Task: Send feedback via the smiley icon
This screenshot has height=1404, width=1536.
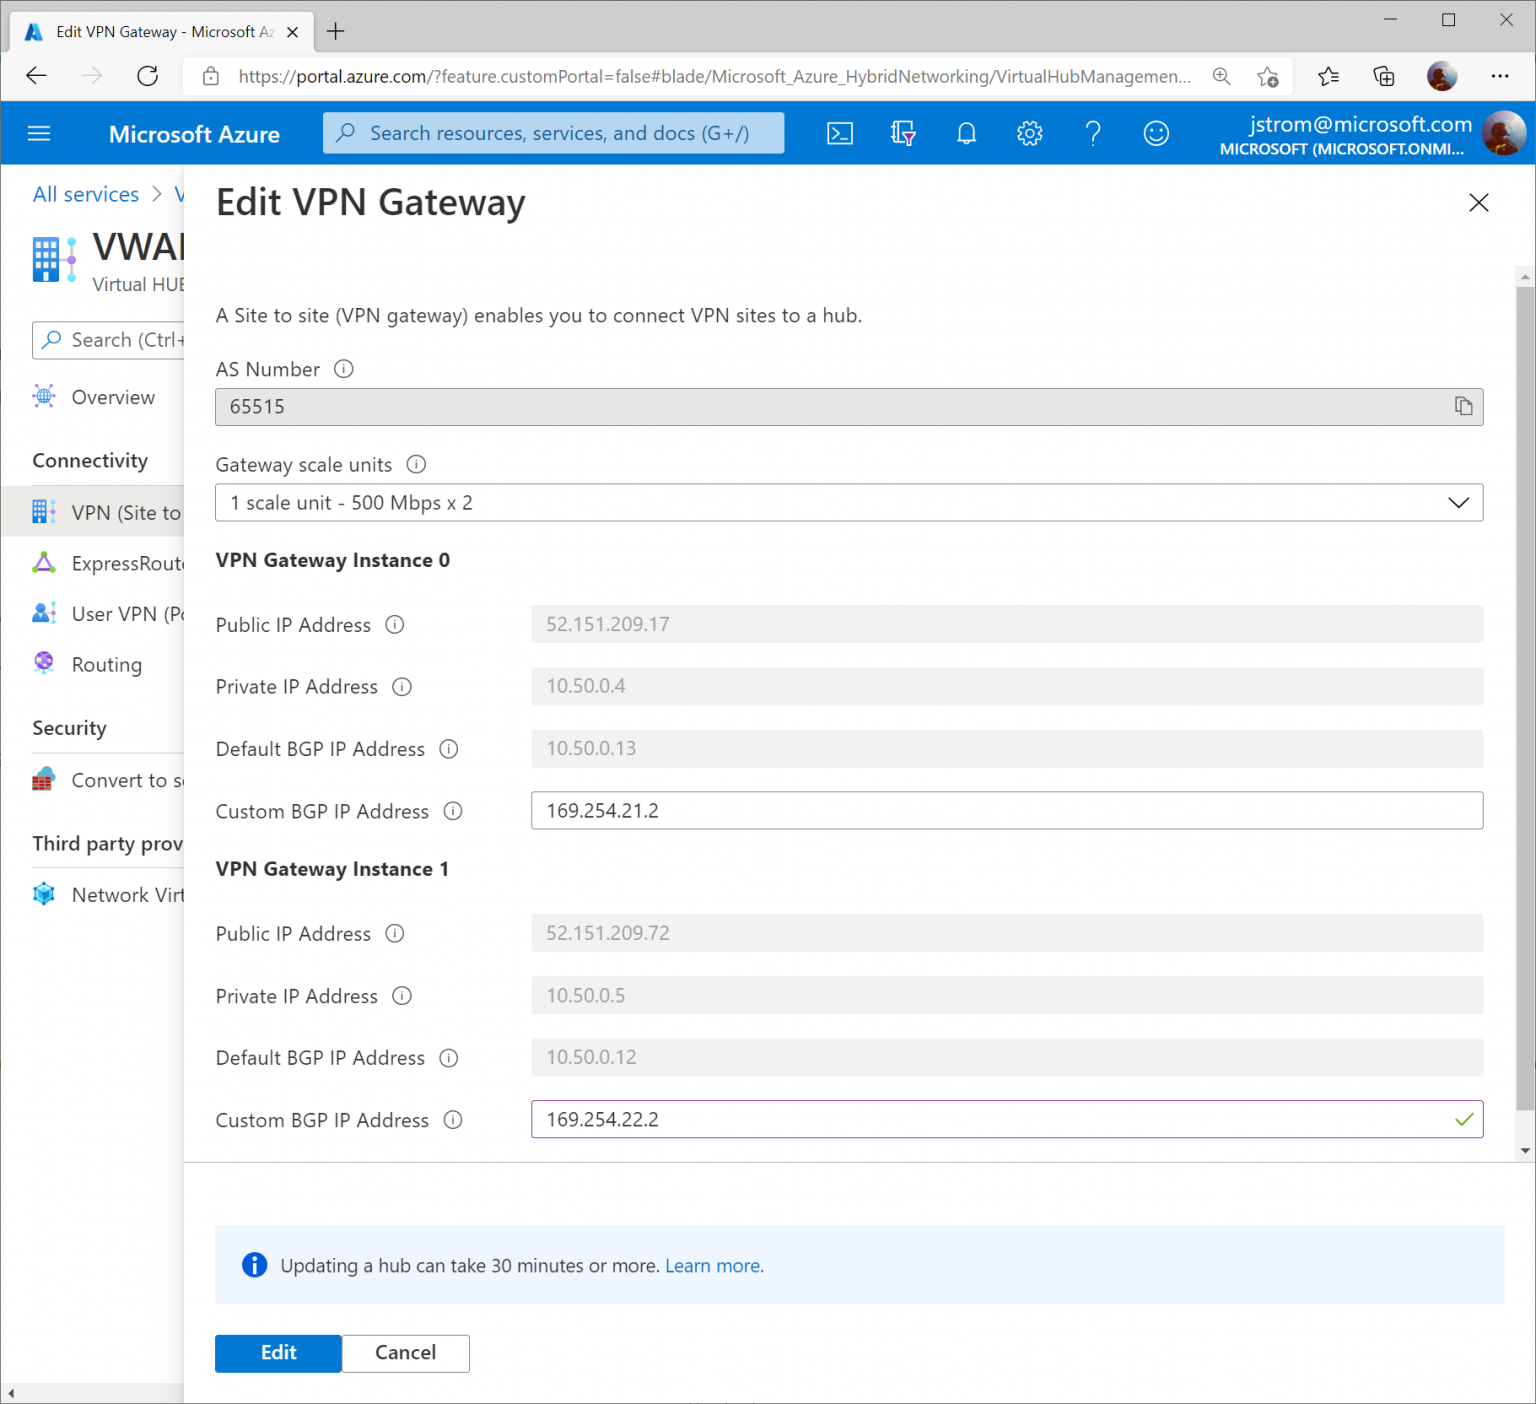Action: coord(1156,132)
